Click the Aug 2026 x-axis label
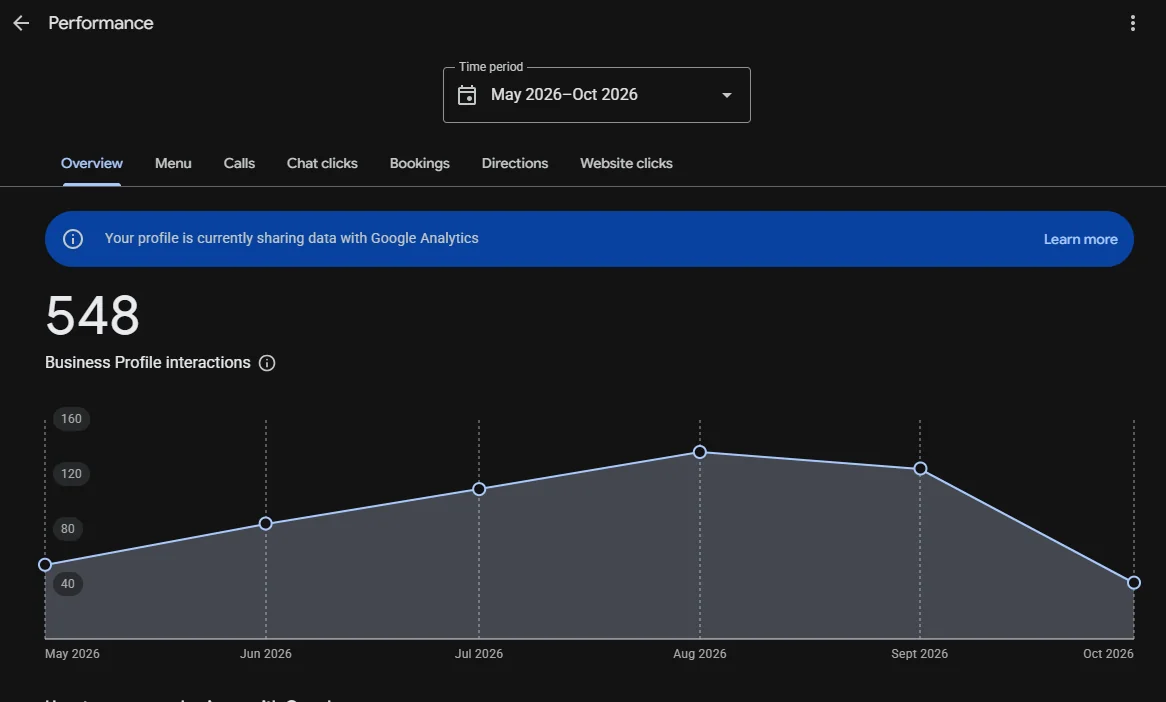This screenshot has width=1166, height=702. [x=700, y=654]
